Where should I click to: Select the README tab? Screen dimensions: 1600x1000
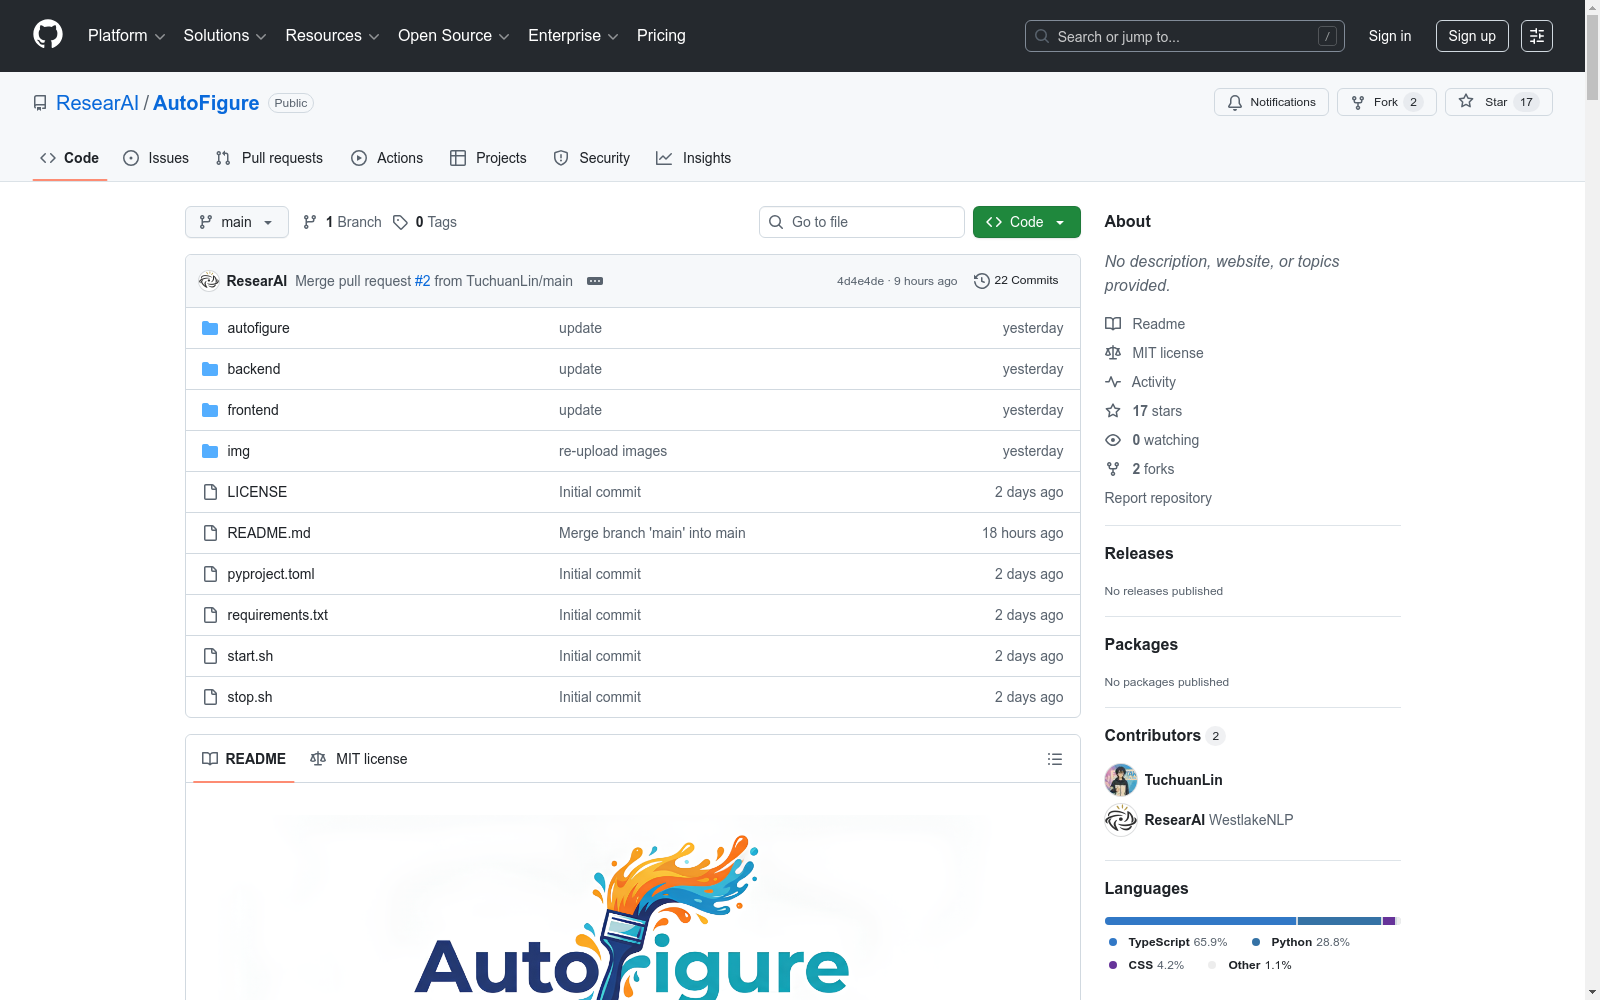[244, 759]
